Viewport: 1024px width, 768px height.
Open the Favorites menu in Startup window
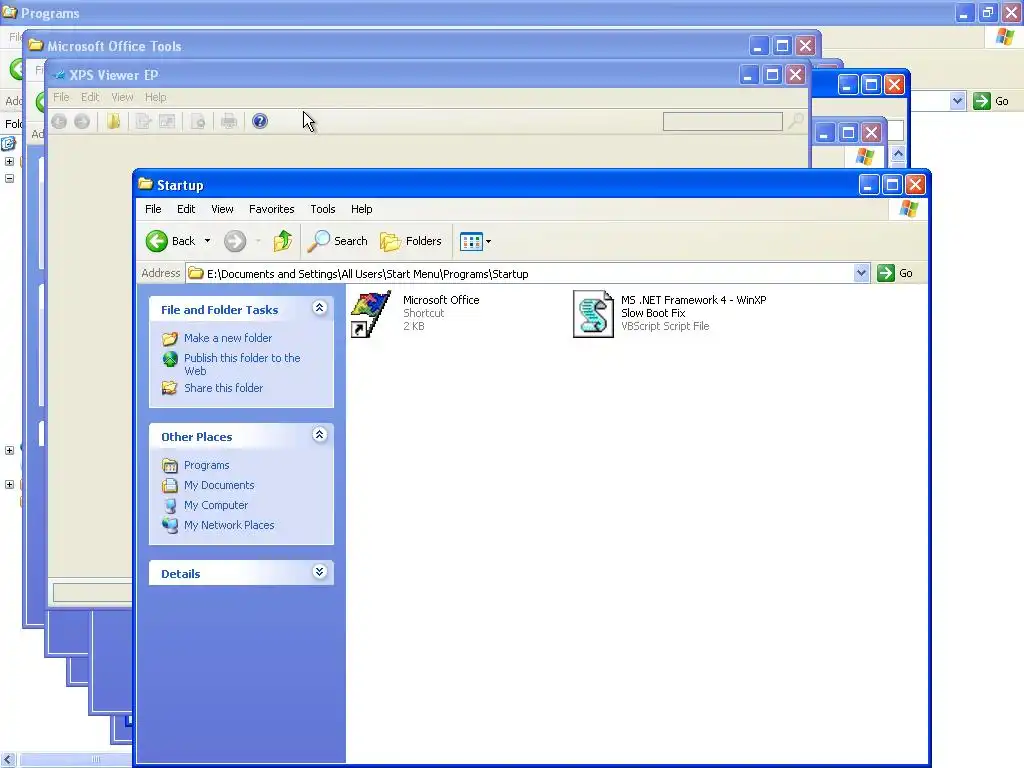272,209
